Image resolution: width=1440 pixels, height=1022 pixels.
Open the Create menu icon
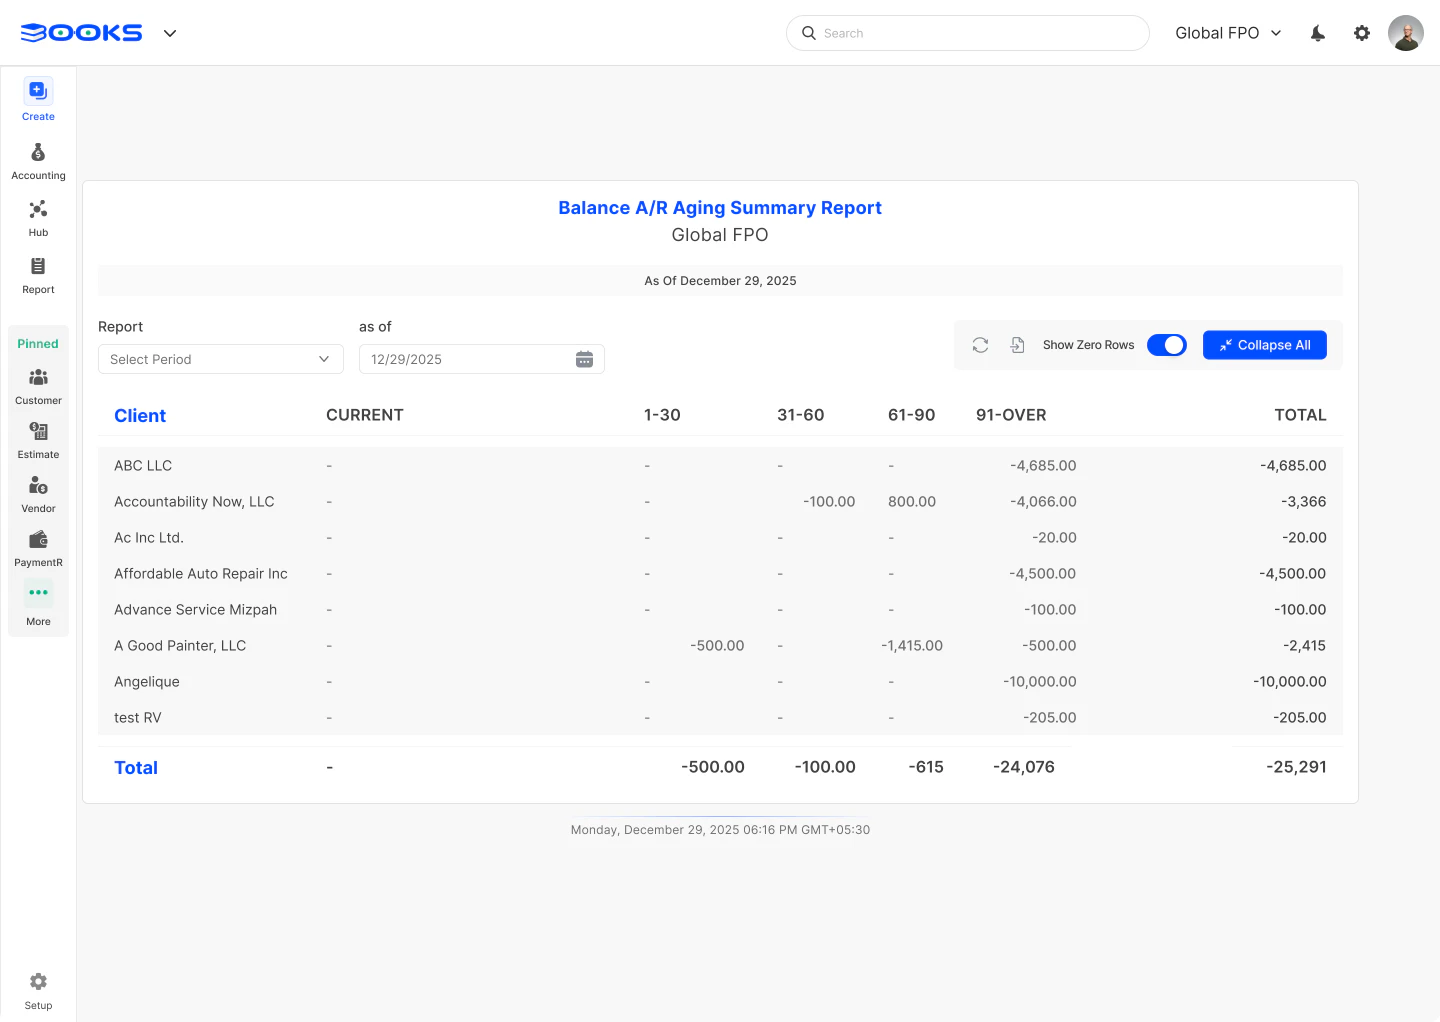point(38,91)
